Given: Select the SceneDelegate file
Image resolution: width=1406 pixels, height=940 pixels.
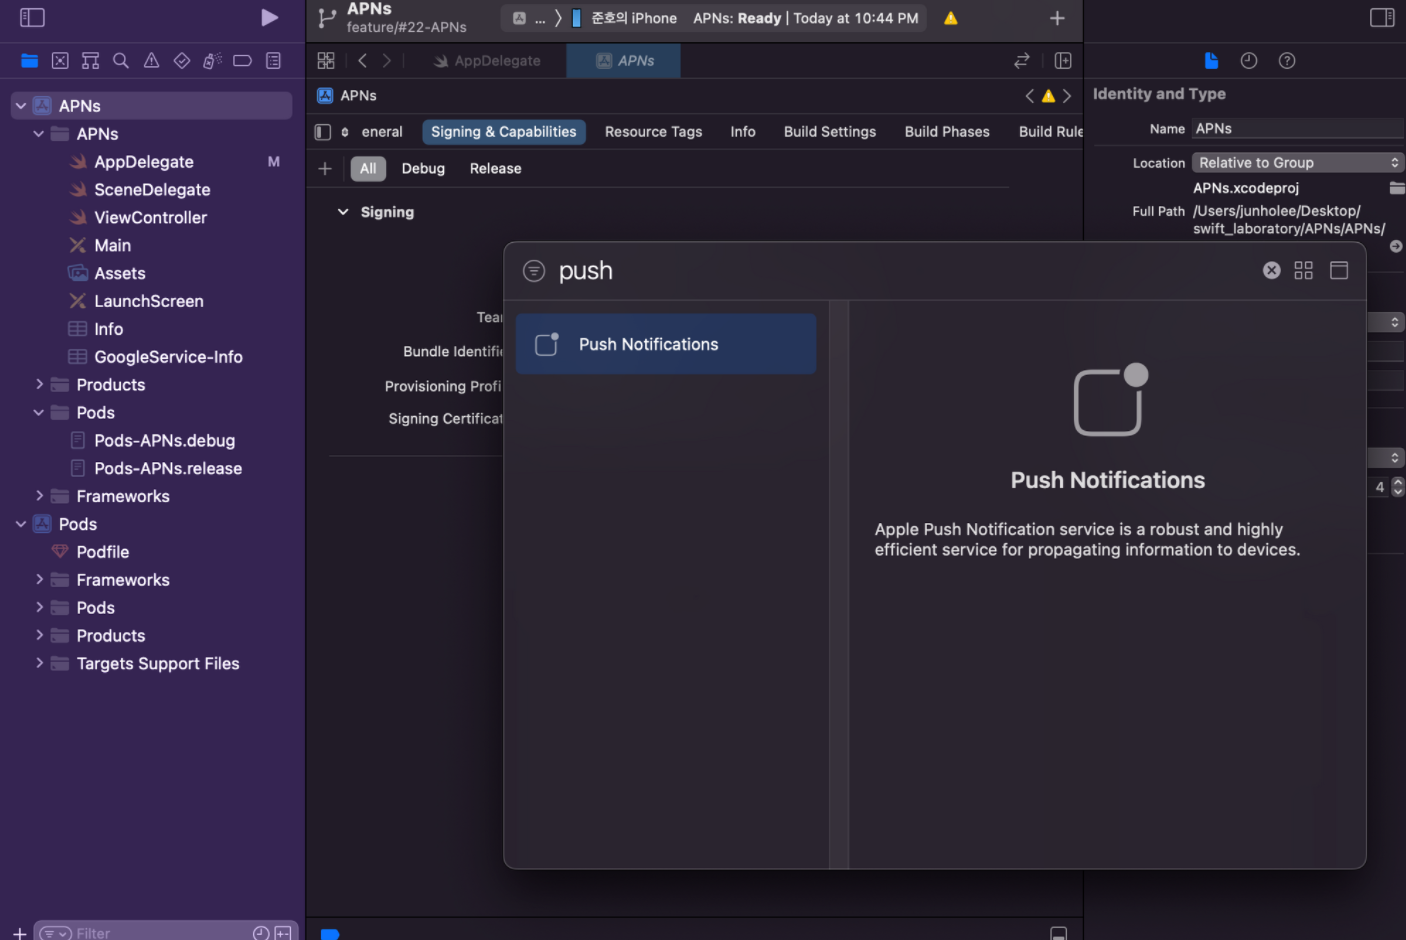Looking at the screenshot, I should tap(152, 190).
